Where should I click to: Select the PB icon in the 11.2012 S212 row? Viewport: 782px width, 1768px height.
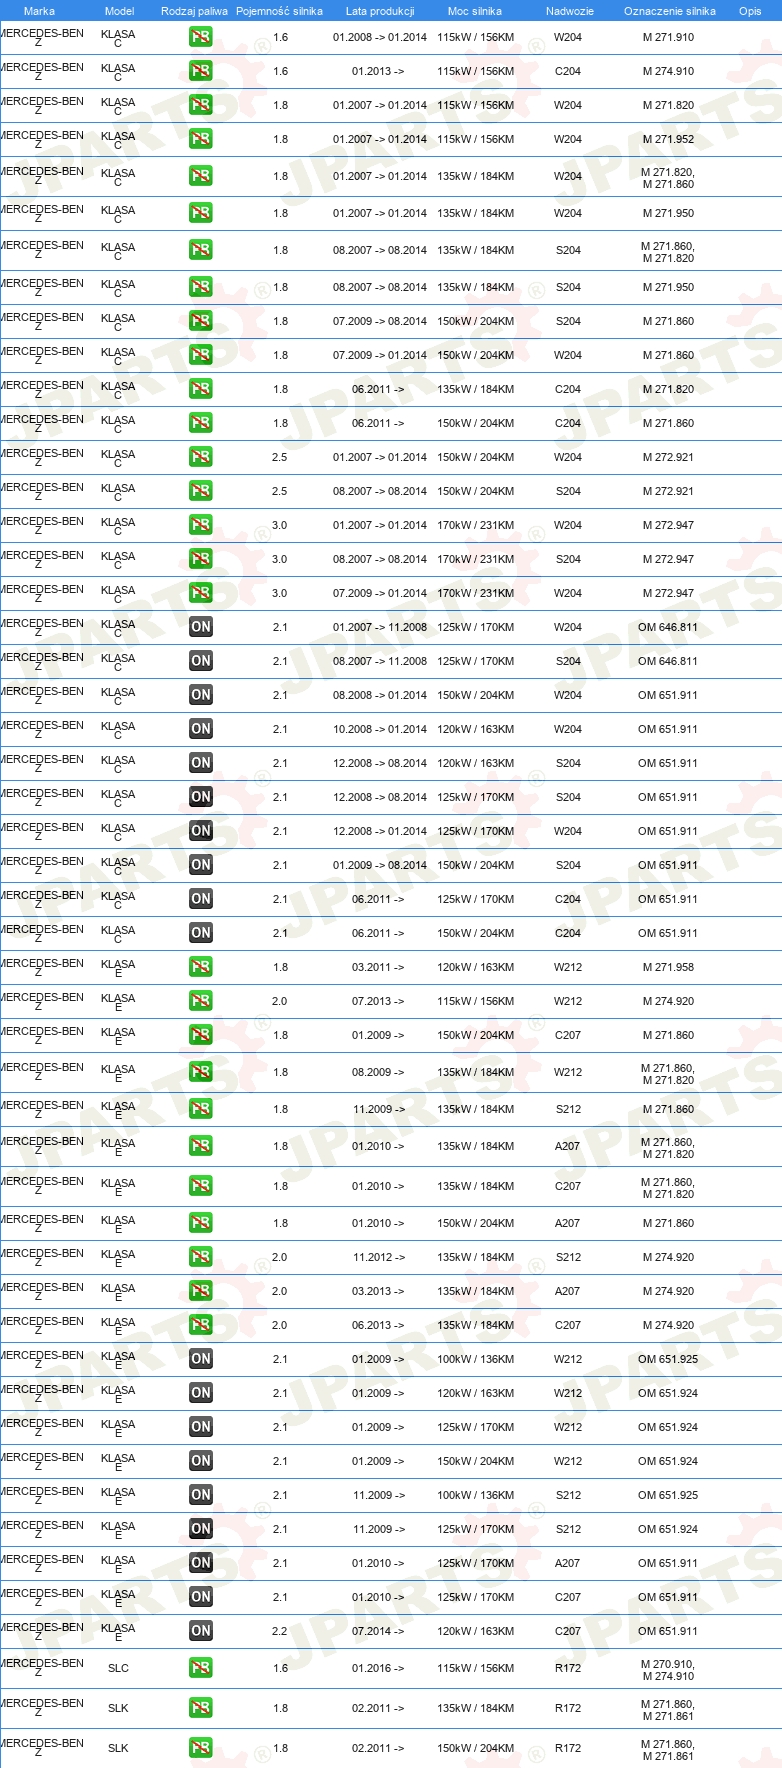(x=200, y=1257)
